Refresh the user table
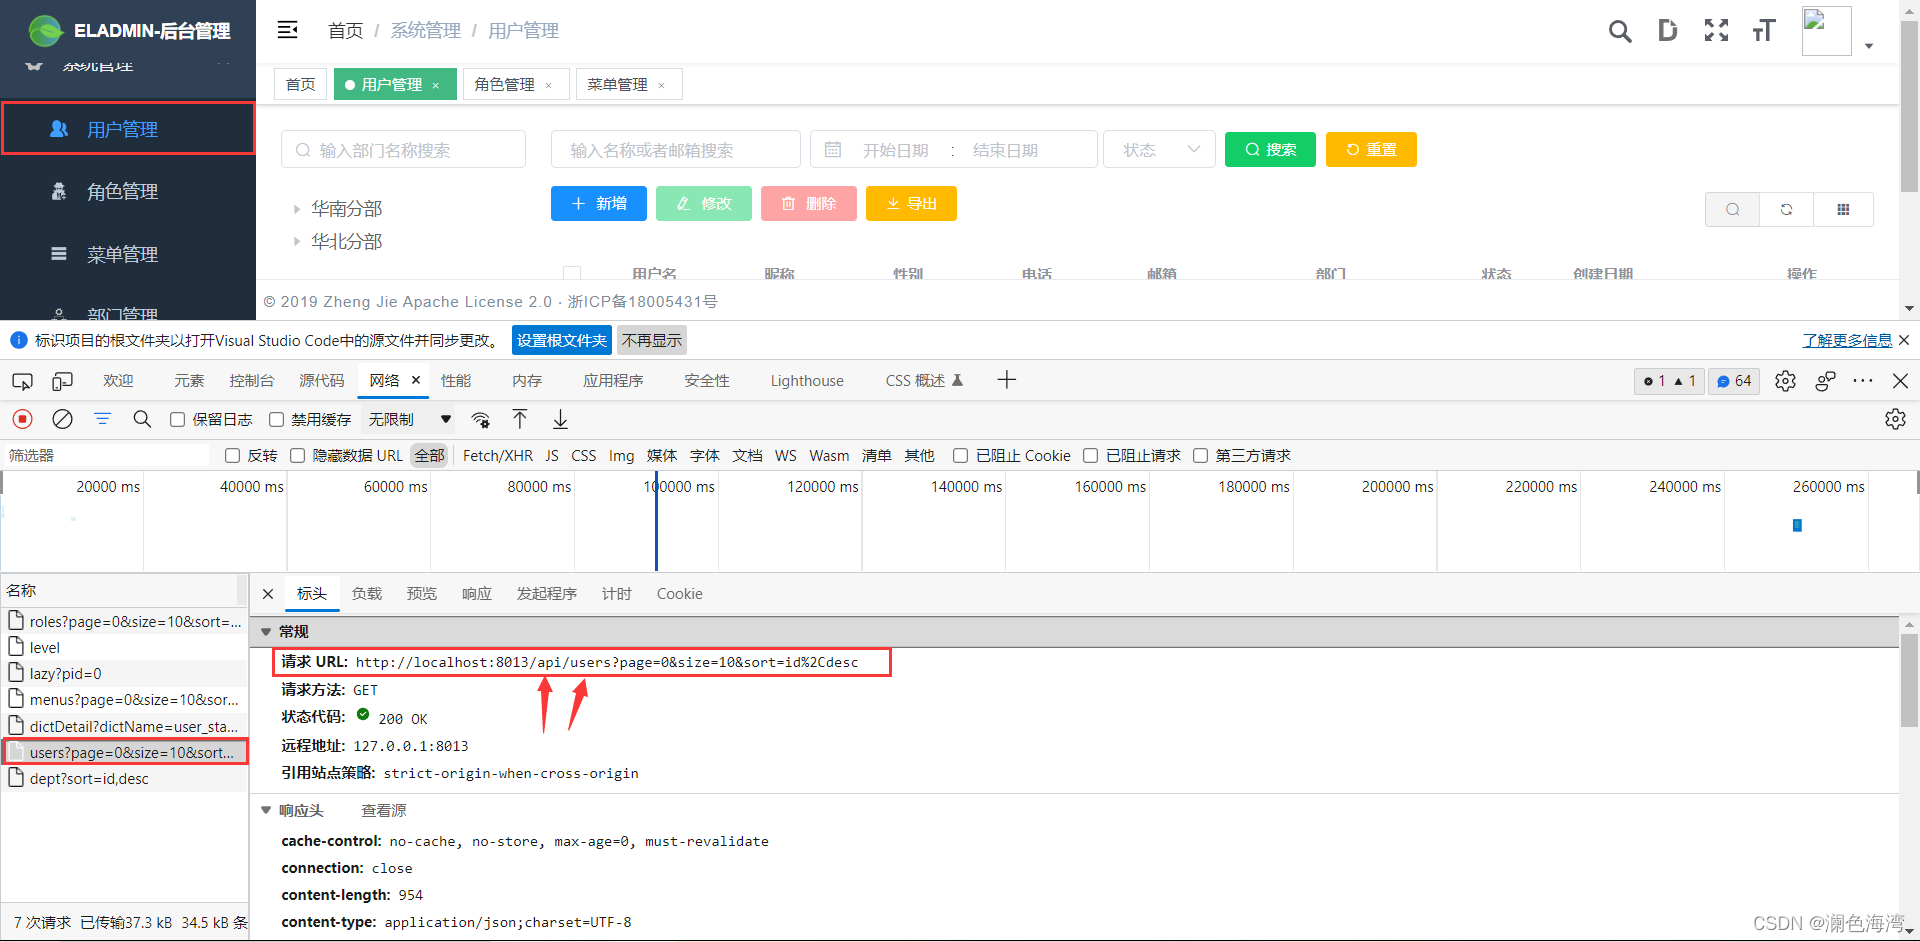Screen dimensions: 1920x942 coord(1786,209)
